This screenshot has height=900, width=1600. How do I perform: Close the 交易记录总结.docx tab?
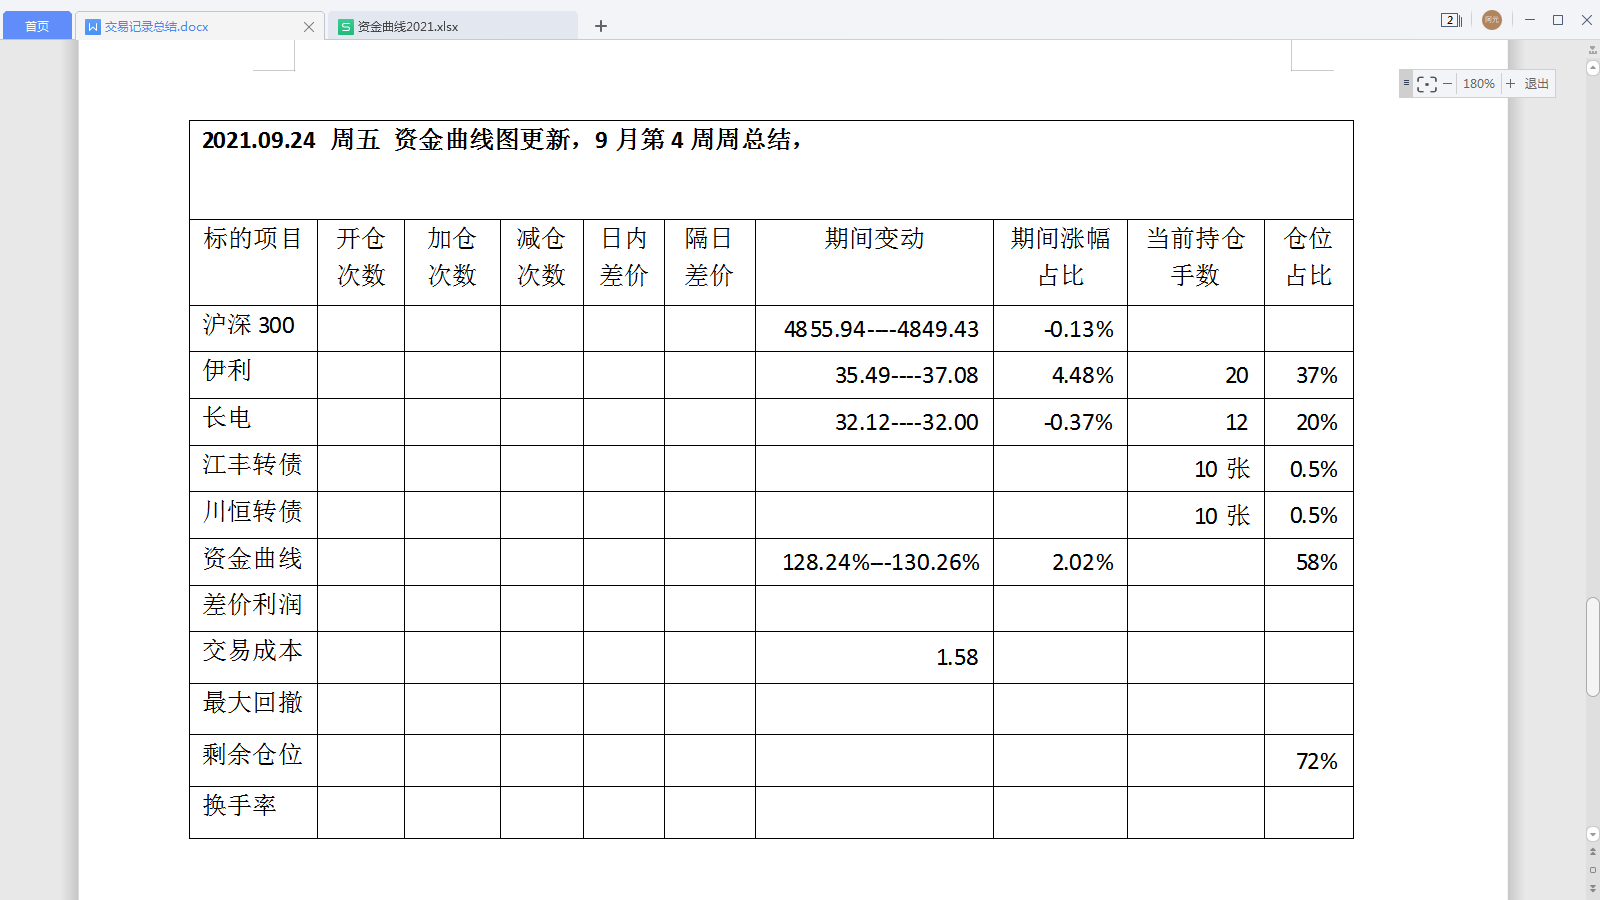pyautogui.click(x=309, y=27)
